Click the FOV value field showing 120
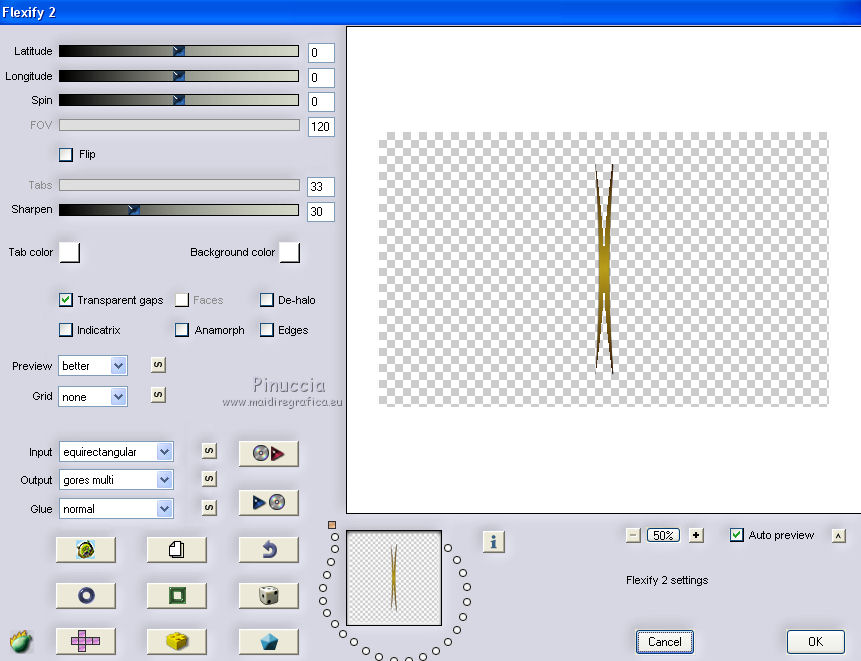The width and height of the screenshot is (861, 661). (x=321, y=127)
